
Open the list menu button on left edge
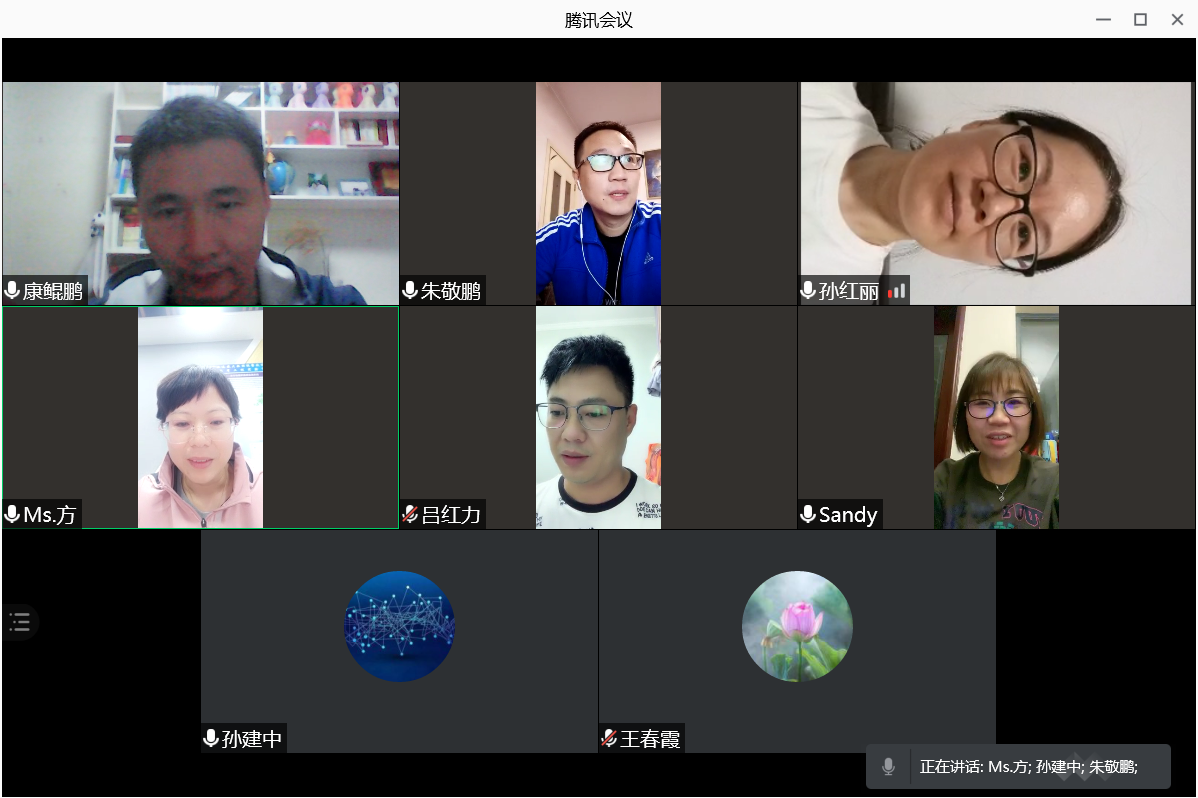coord(20,622)
